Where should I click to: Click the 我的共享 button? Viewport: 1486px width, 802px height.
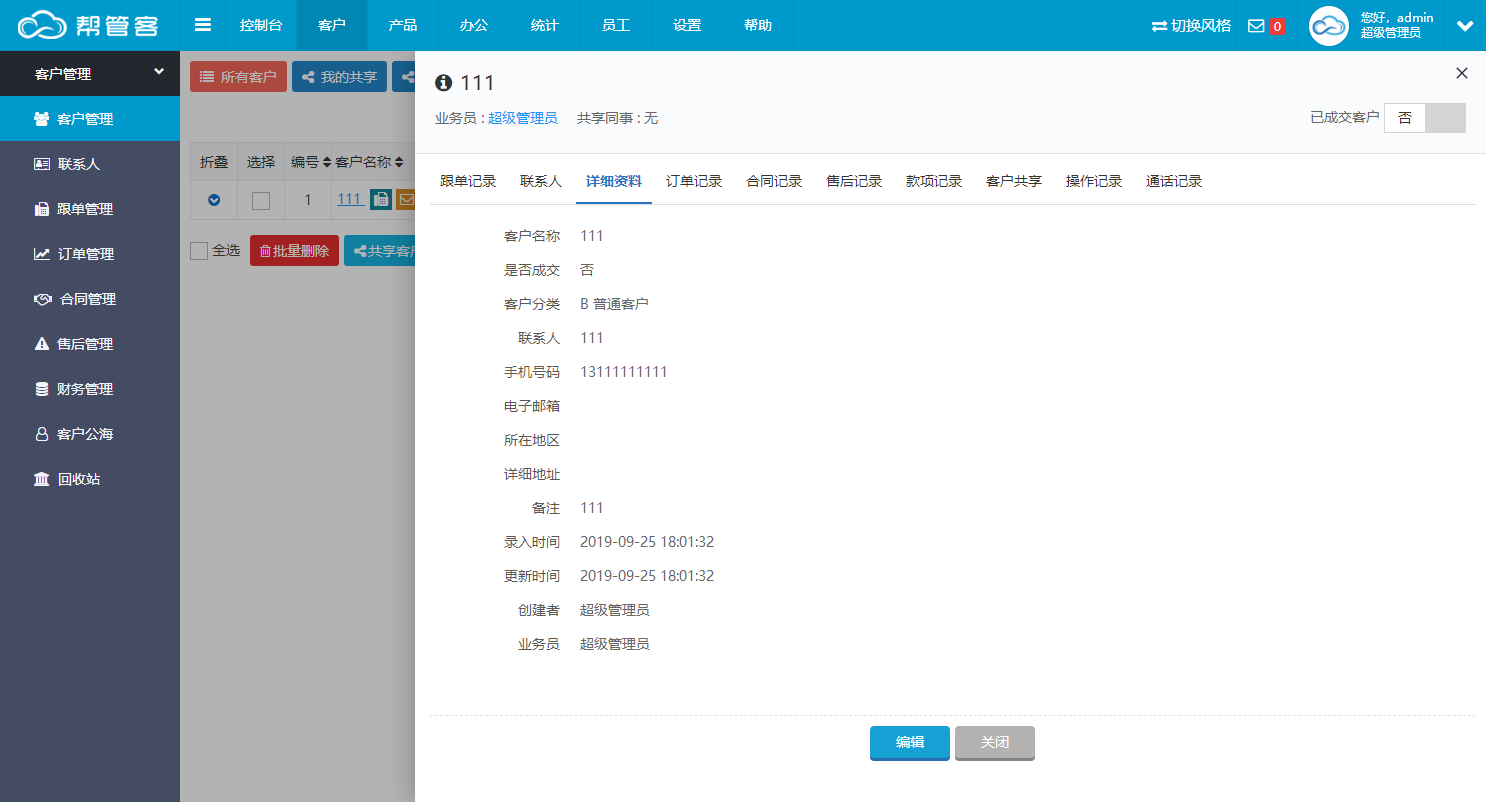click(x=339, y=77)
